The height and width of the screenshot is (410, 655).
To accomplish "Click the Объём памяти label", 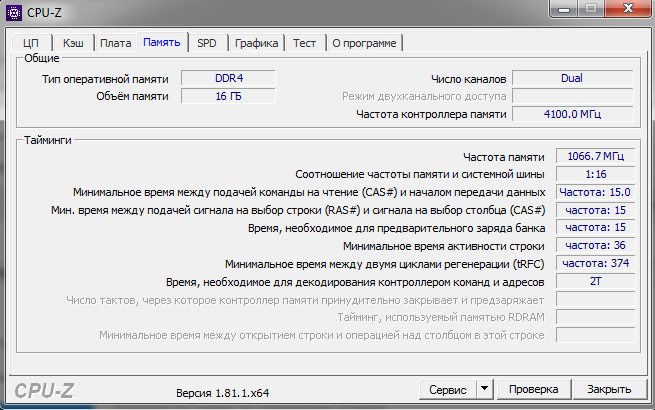I will [x=132, y=97].
